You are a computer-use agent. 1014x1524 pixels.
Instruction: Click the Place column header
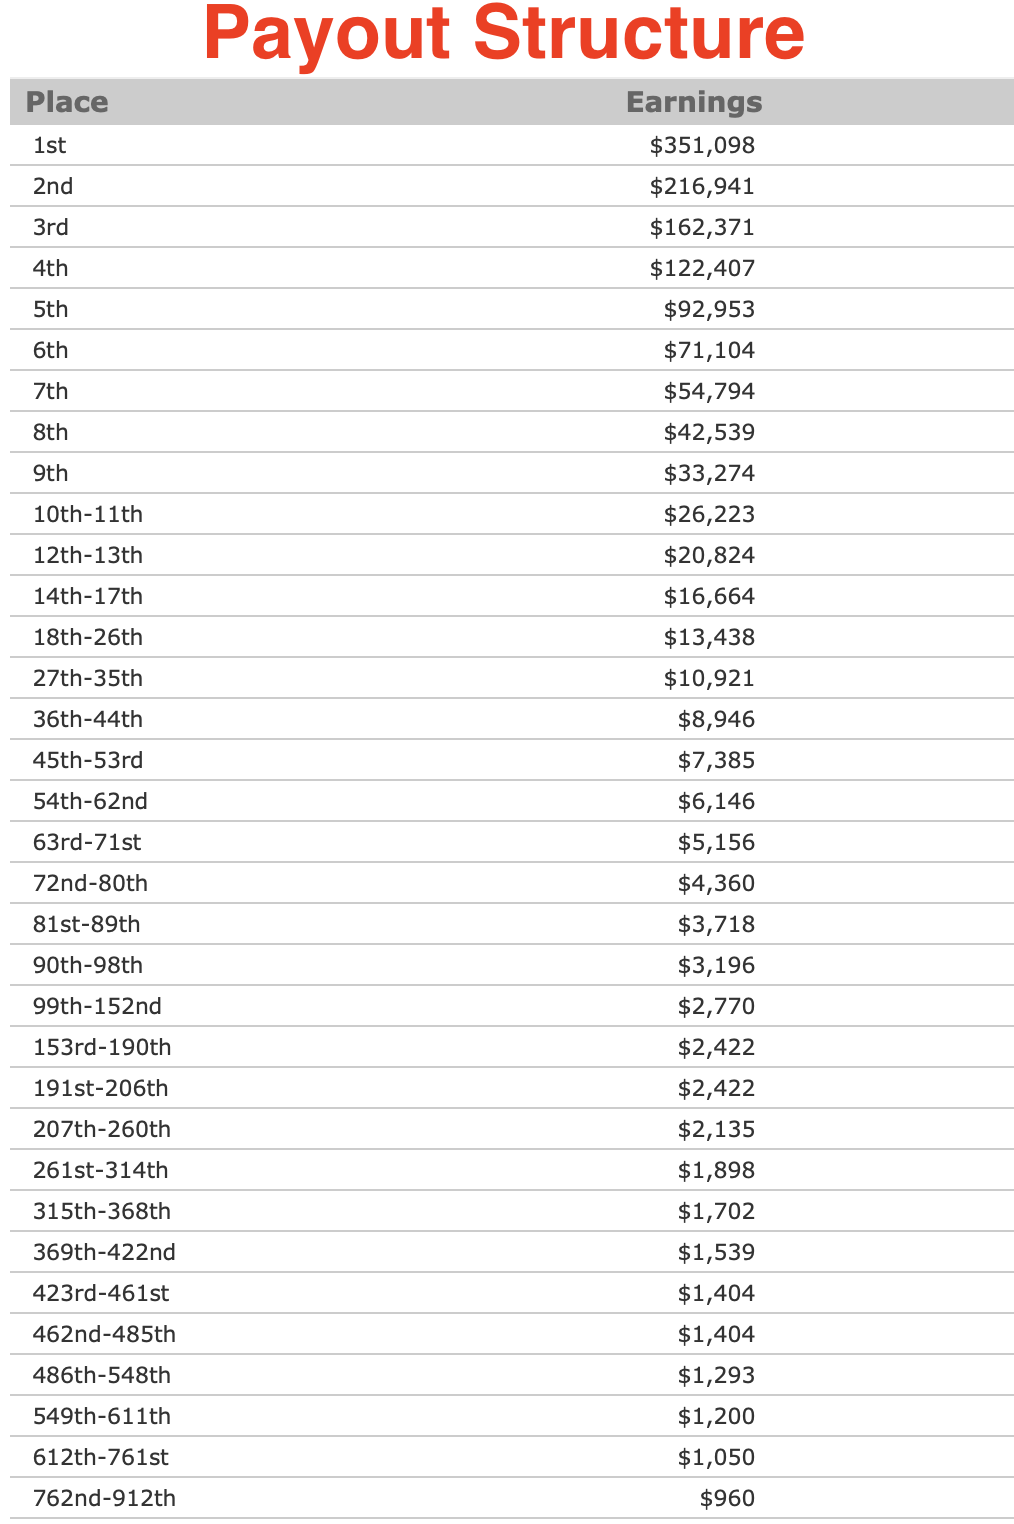(x=67, y=102)
